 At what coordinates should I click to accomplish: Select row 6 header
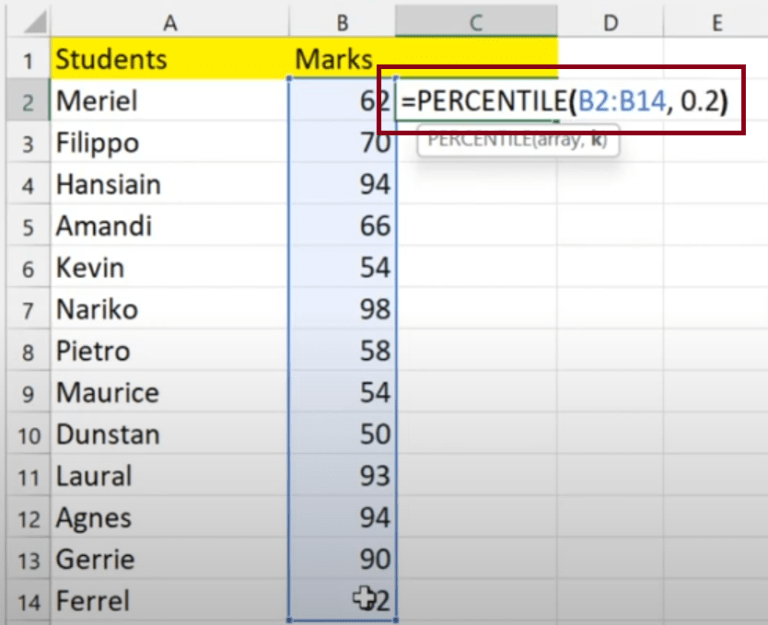coord(28,267)
